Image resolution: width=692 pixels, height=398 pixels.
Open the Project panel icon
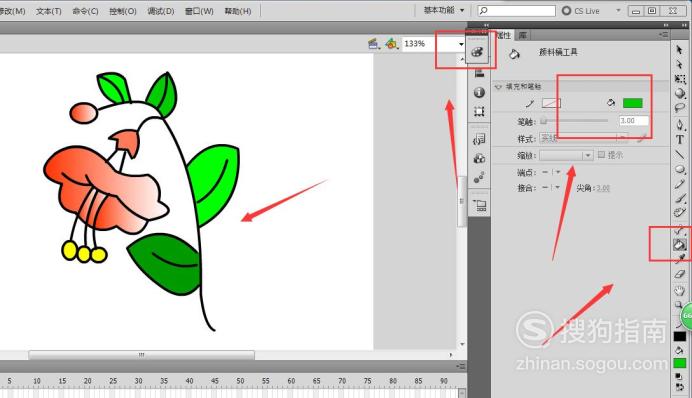point(479,205)
